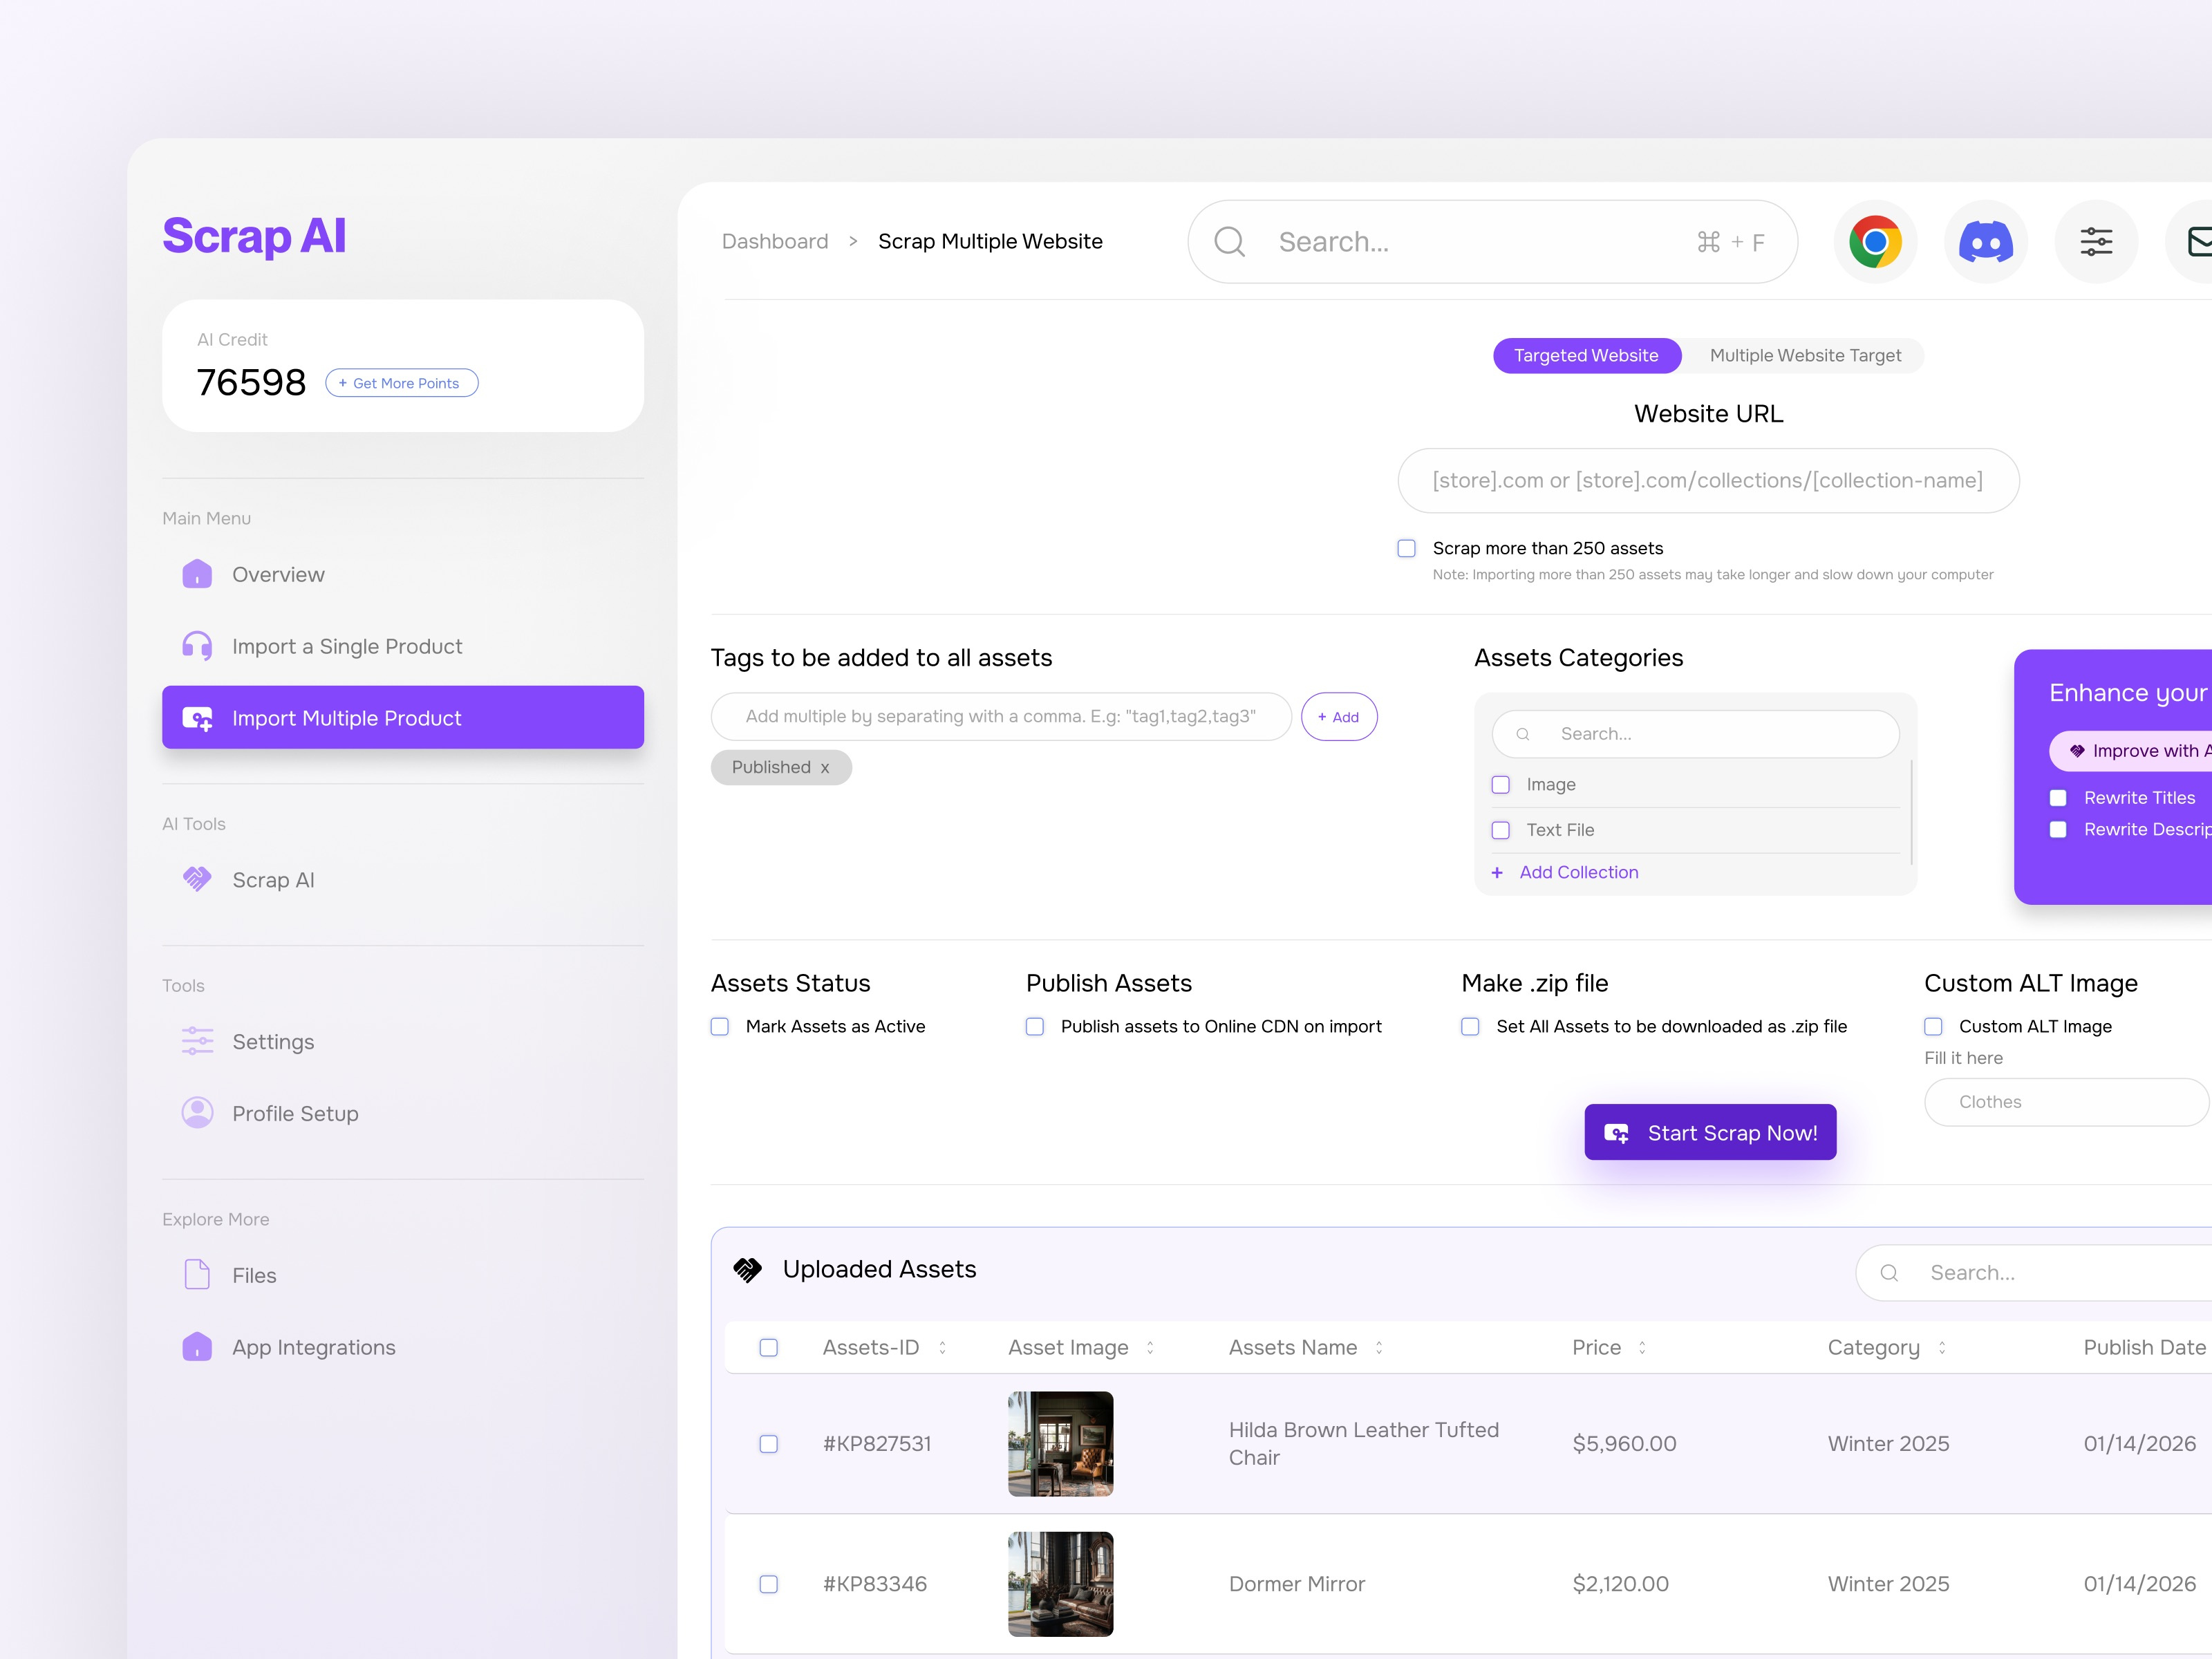
Task: Click the Assets Categories list scrollbar
Action: [x=1911, y=812]
